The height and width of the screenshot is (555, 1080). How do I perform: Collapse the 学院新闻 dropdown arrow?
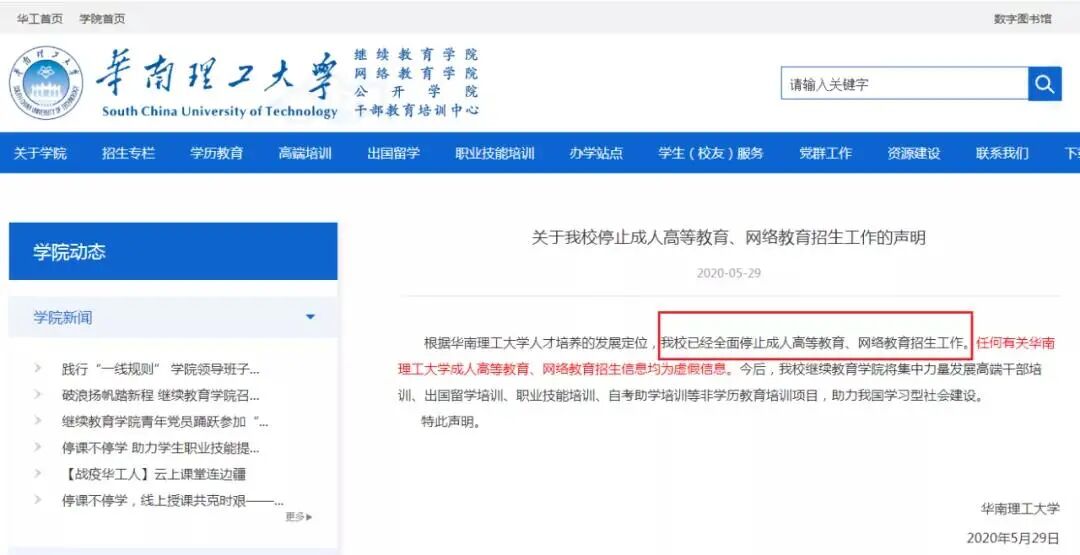tap(310, 317)
